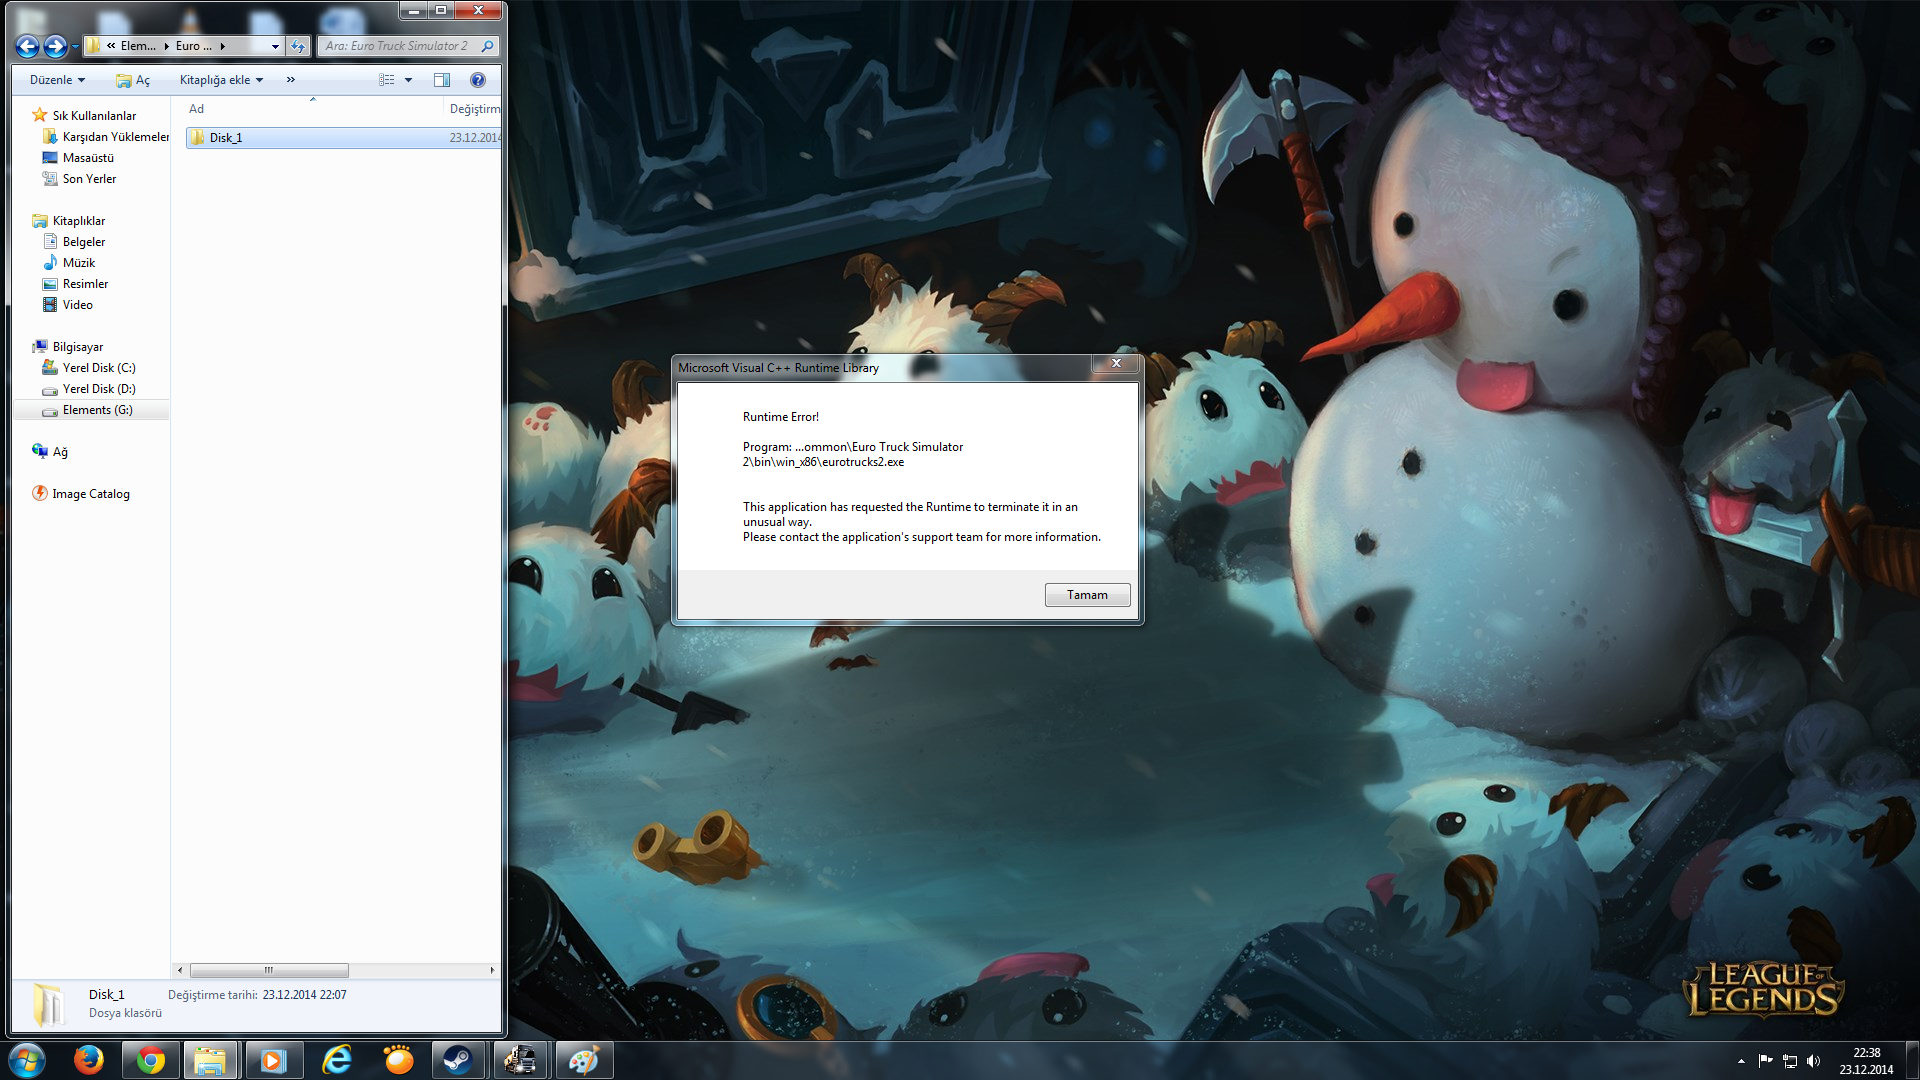Click the Aç toolbar button
The image size is (1920, 1080).
pos(133,80)
